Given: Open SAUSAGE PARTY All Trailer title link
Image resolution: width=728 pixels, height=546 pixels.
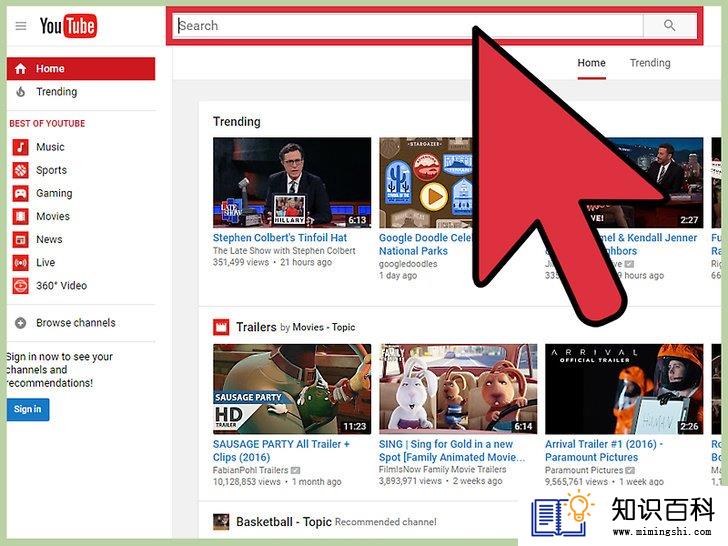Looking at the screenshot, I should (x=281, y=451).
